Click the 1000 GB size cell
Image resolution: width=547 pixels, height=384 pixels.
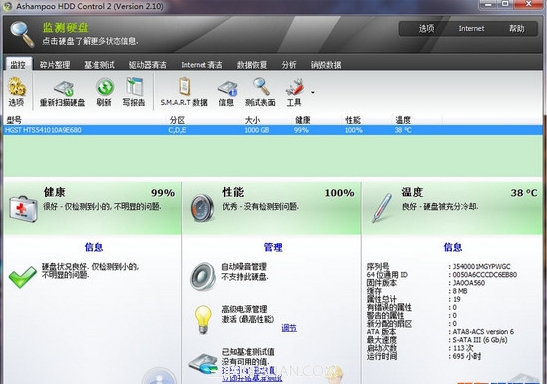click(257, 130)
